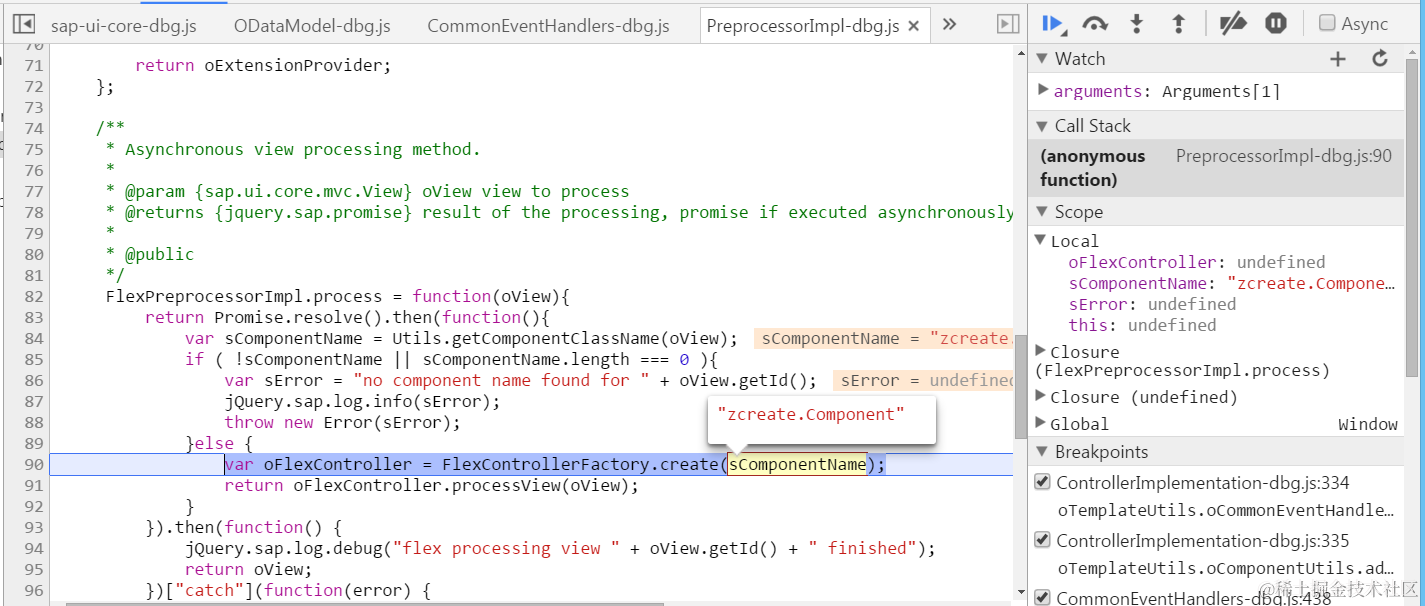Click oTemplateUtils.oComponentUtils.ad… breakpoint code text

tap(1226, 568)
